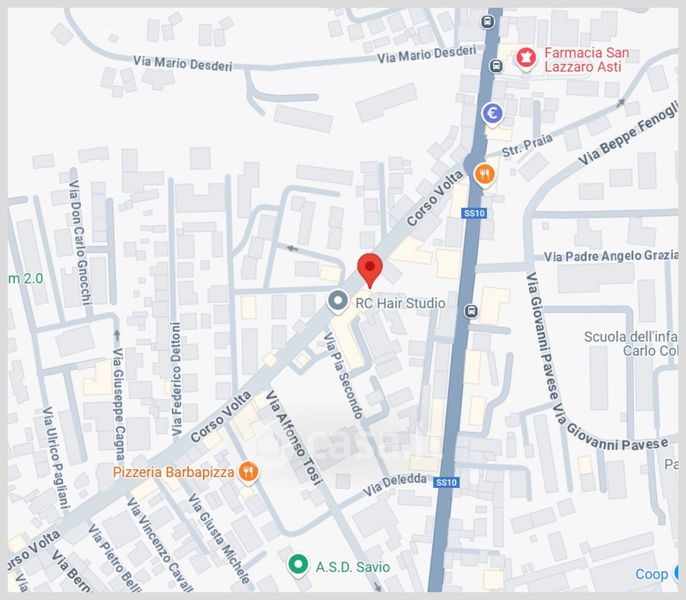Click the bus stop icon beside Farmacia

click(496, 66)
